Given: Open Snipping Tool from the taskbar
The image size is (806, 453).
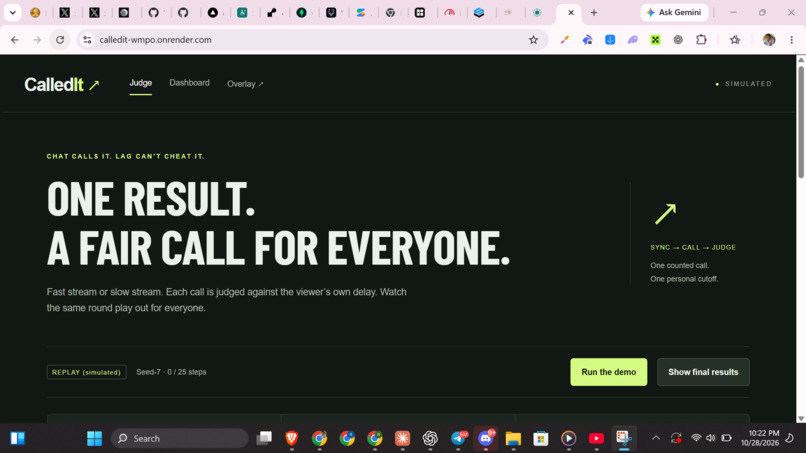Looking at the screenshot, I should pyautogui.click(x=624, y=439).
